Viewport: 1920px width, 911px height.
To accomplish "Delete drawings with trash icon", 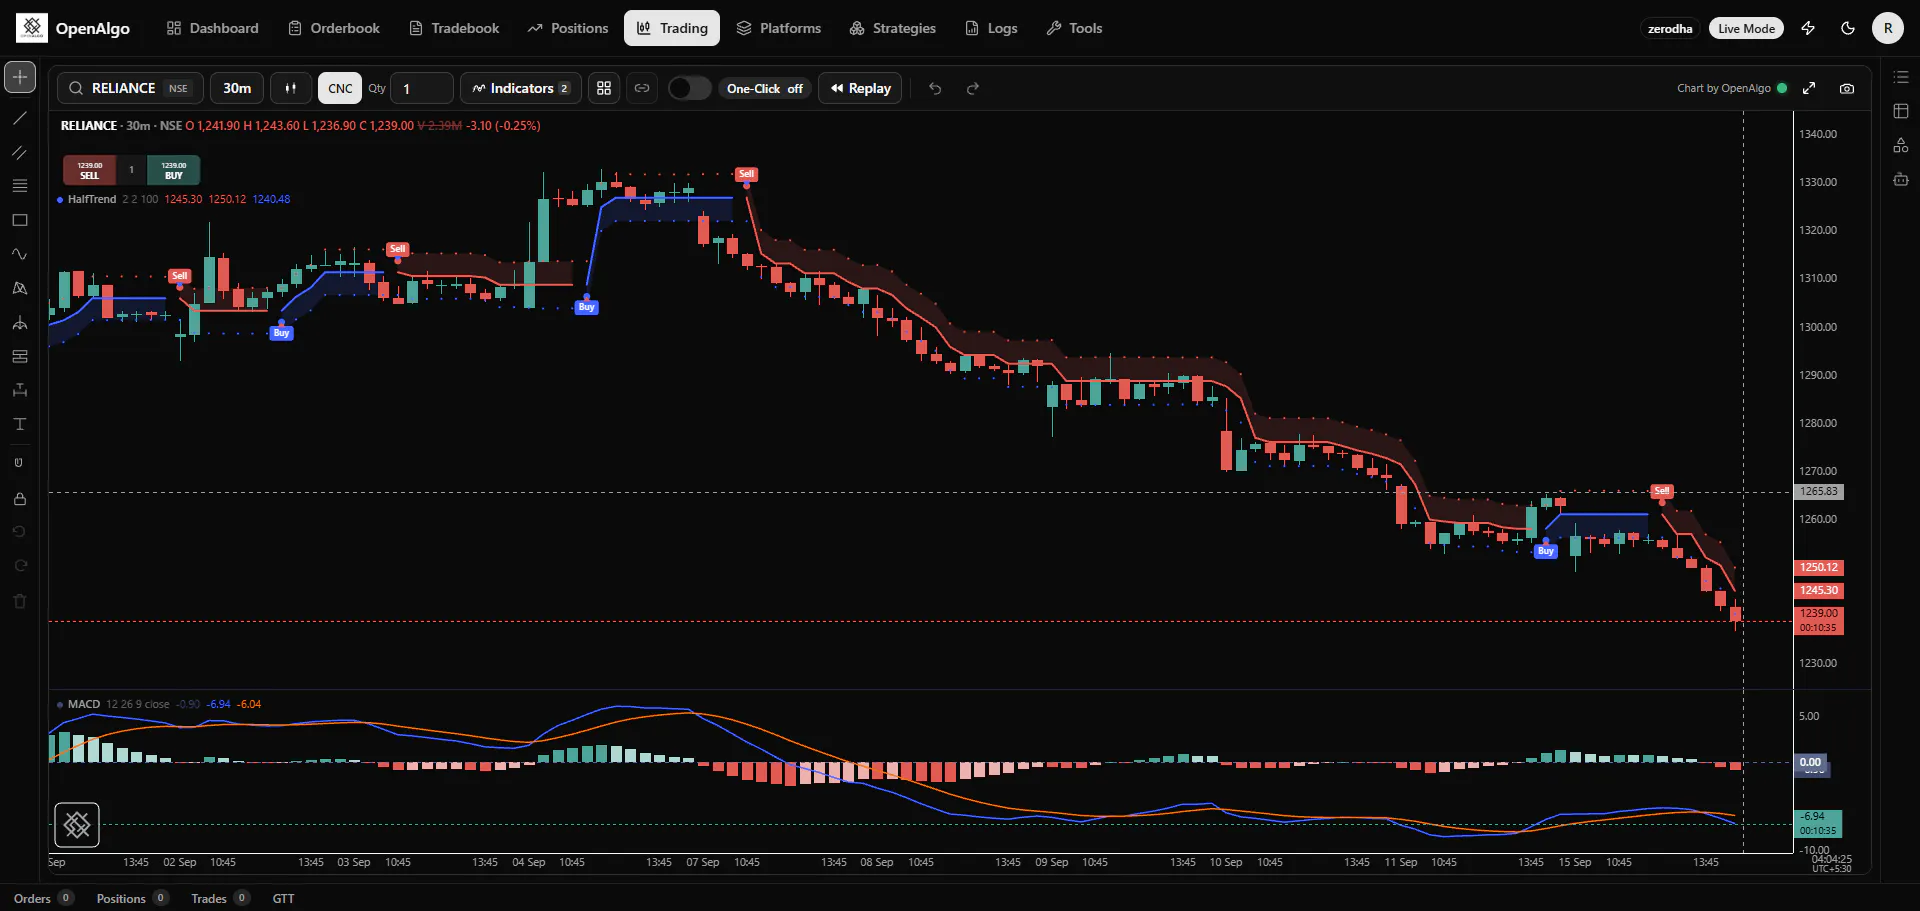I will (19, 601).
